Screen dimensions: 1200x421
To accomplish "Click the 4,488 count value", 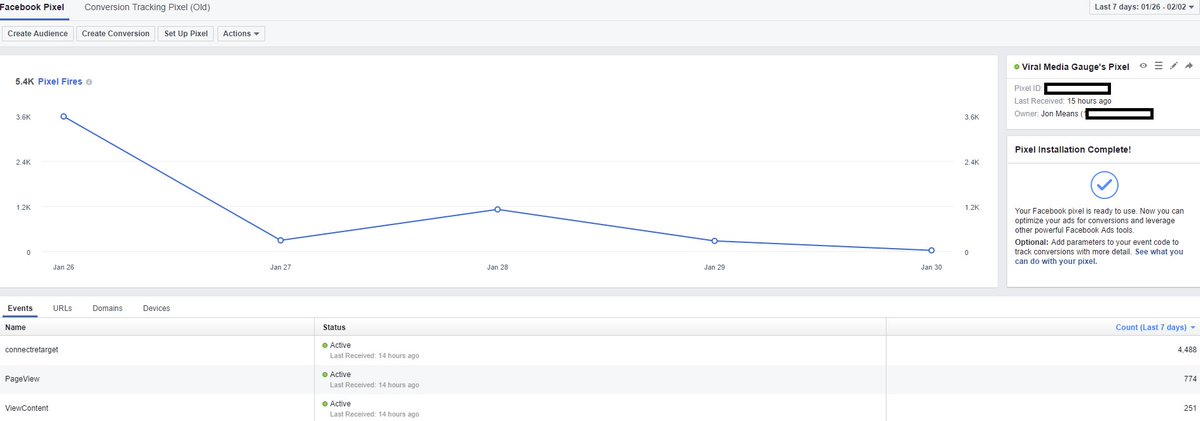I will tap(1187, 350).
